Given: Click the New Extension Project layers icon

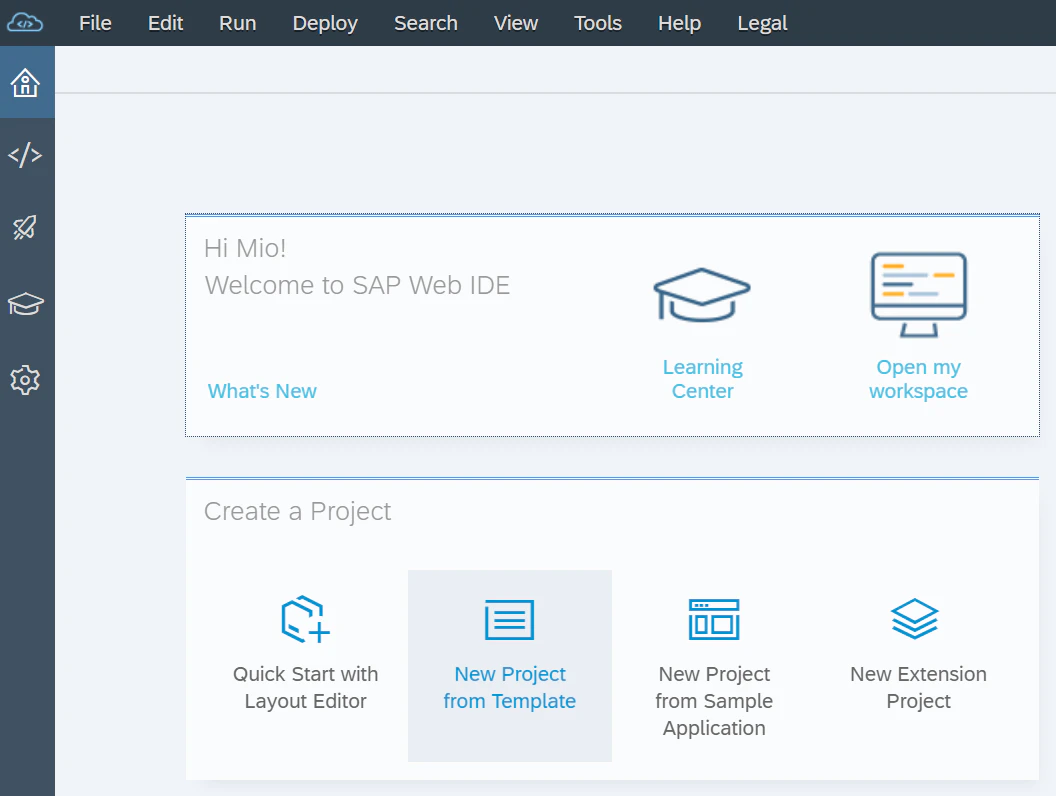Looking at the screenshot, I should (915, 619).
